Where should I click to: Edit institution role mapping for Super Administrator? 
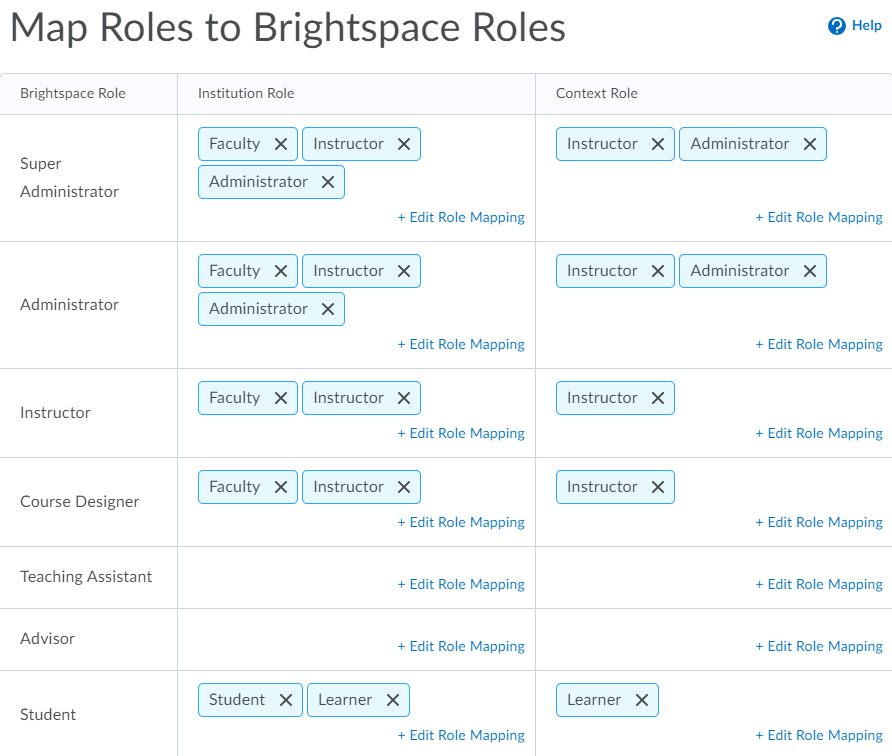461,217
